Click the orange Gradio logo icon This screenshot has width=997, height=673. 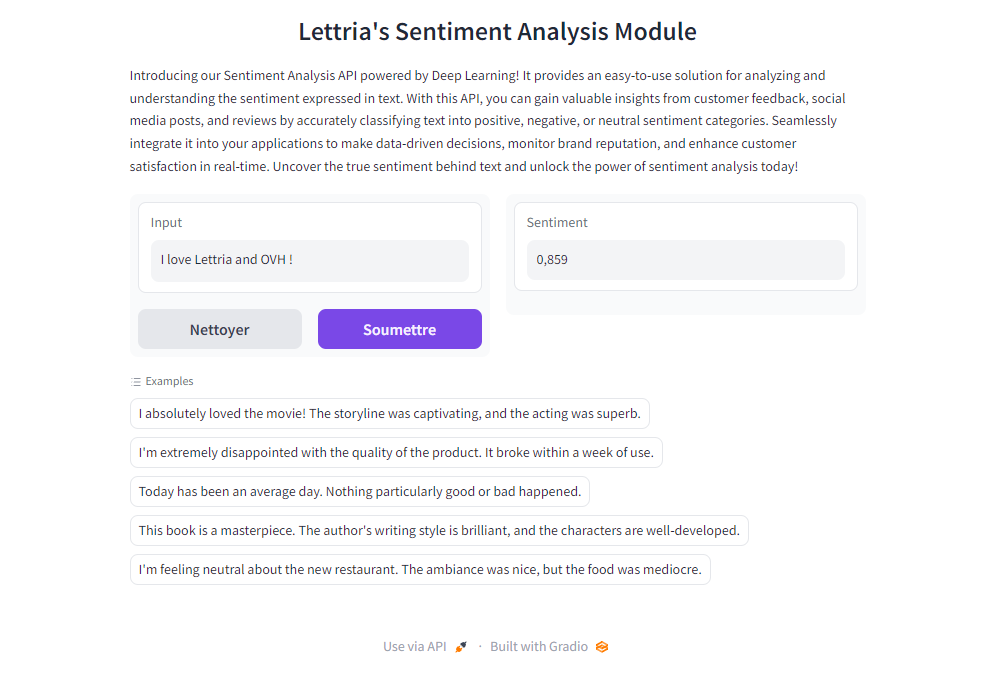tap(601, 646)
